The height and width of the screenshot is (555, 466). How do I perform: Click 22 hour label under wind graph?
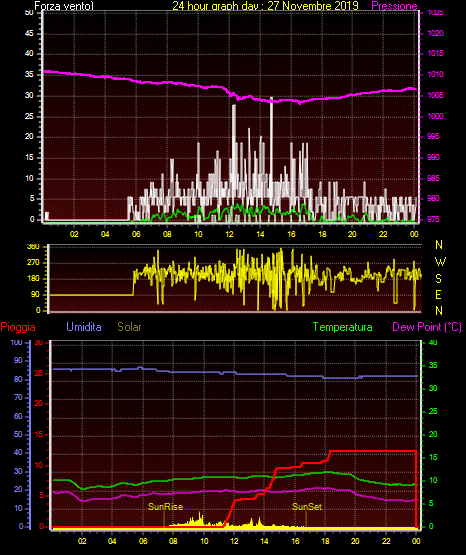(x=383, y=234)
